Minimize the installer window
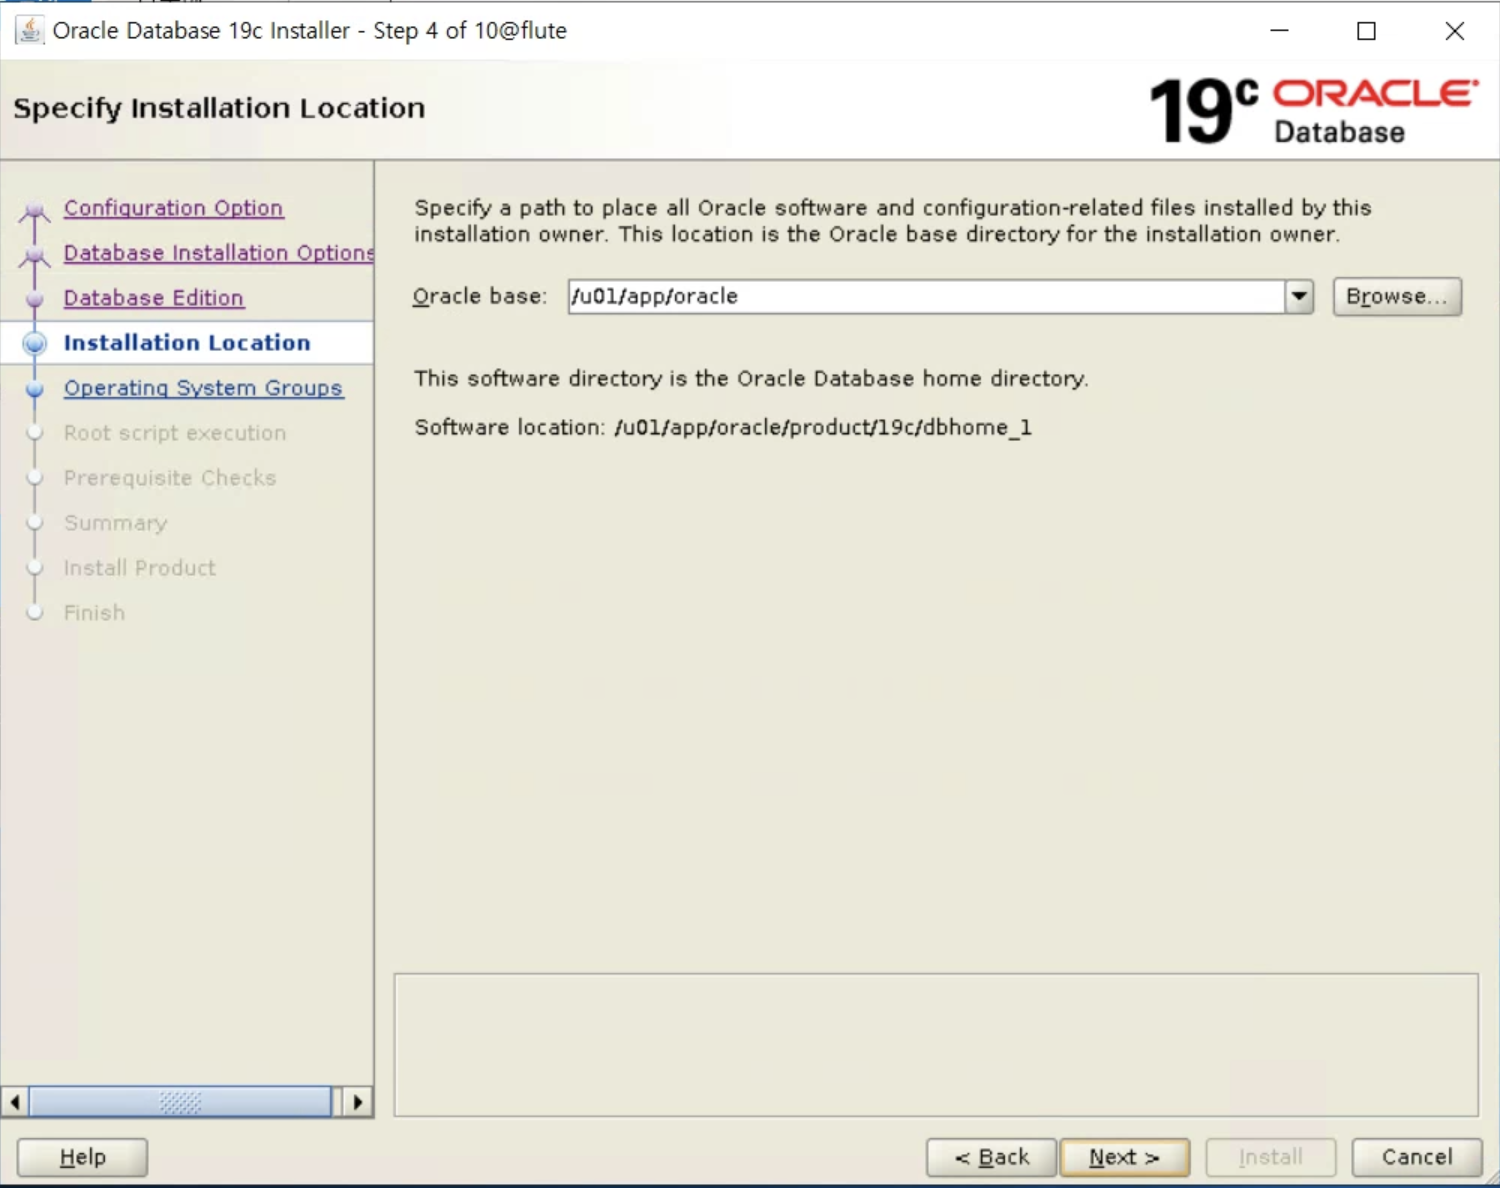 point(1279,31)
